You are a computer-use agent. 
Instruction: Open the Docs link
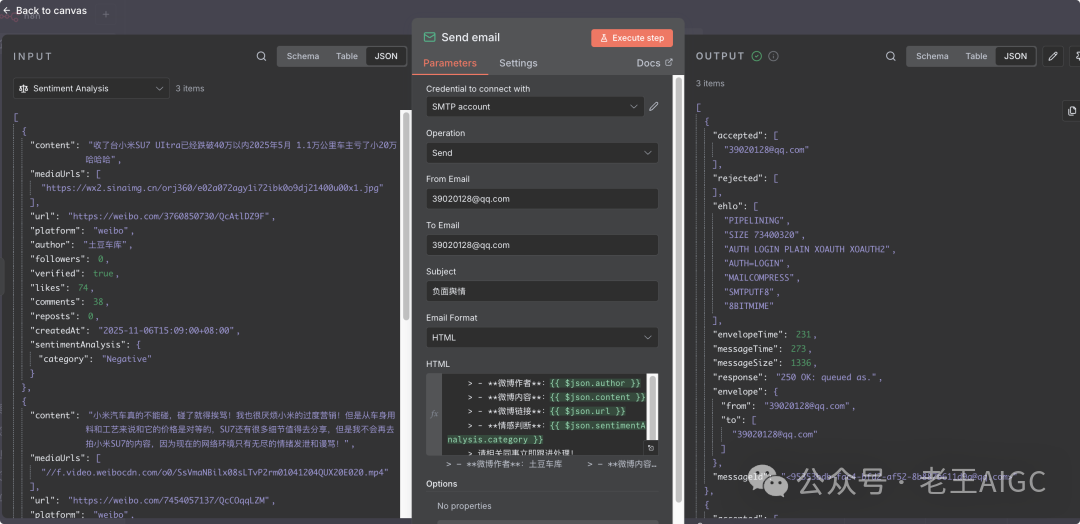(x=654, y=63)
